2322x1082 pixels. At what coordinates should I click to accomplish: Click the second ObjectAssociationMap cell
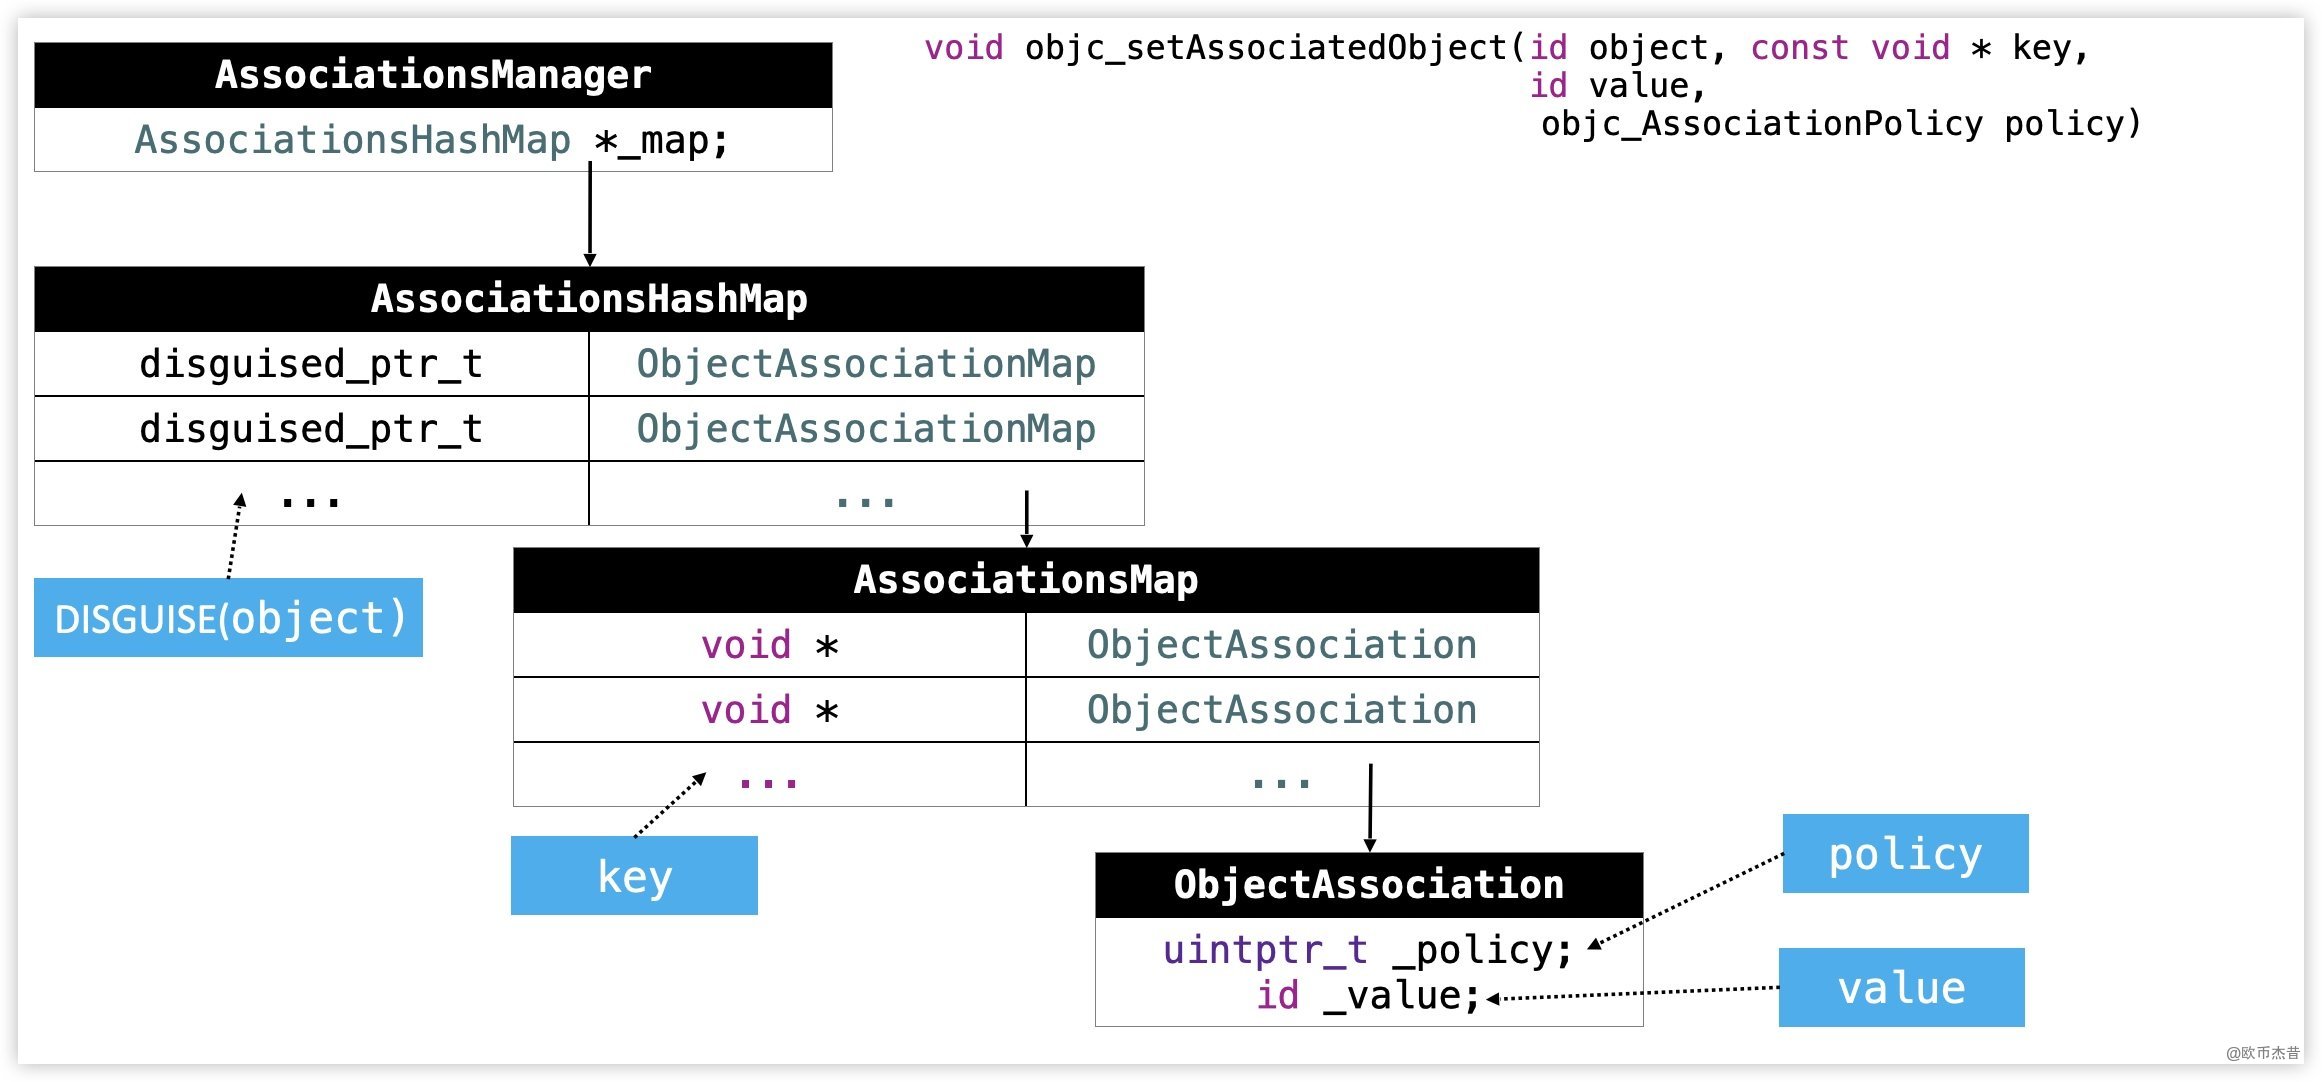pyautogui.click(x=866, y=429)
